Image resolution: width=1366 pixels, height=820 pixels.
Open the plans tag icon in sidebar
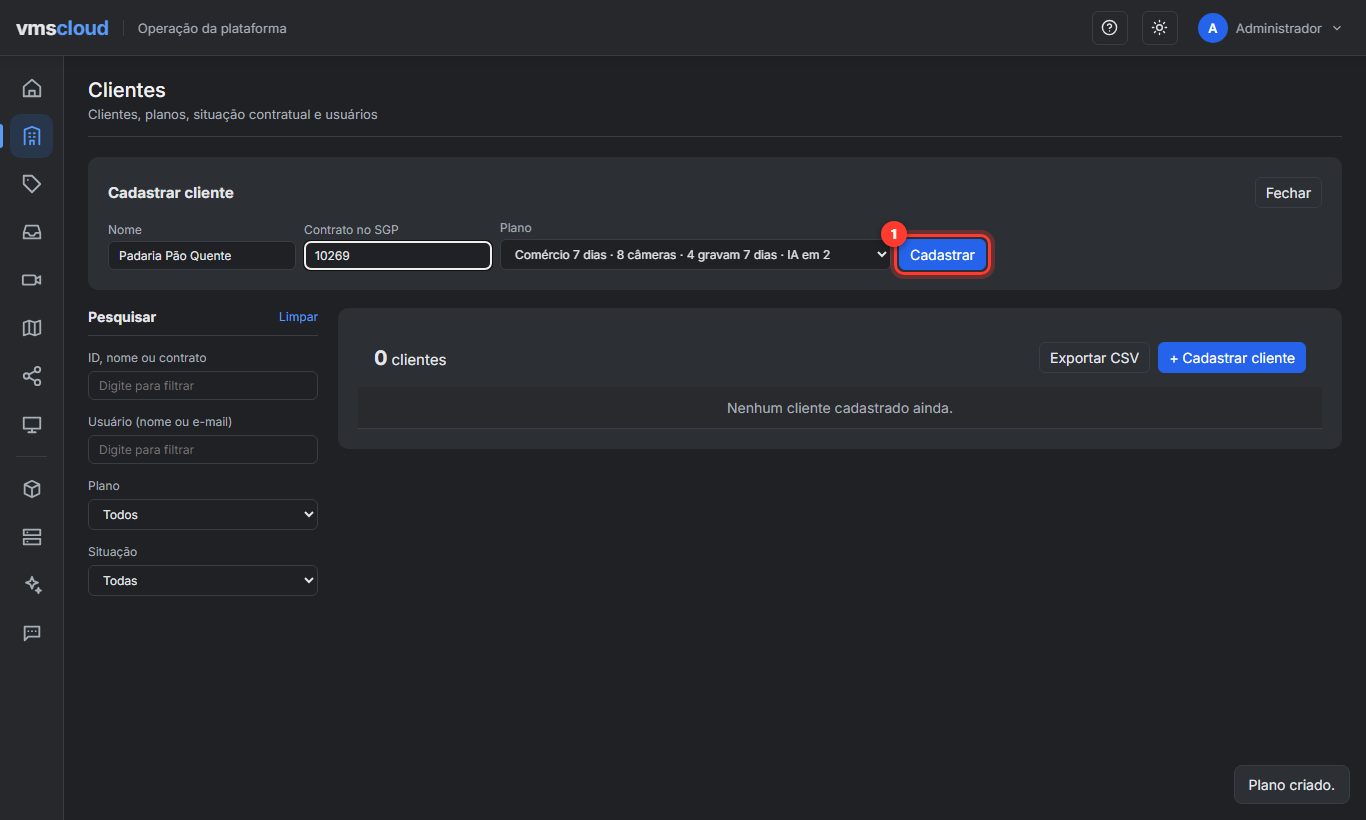tap(32, 184)
